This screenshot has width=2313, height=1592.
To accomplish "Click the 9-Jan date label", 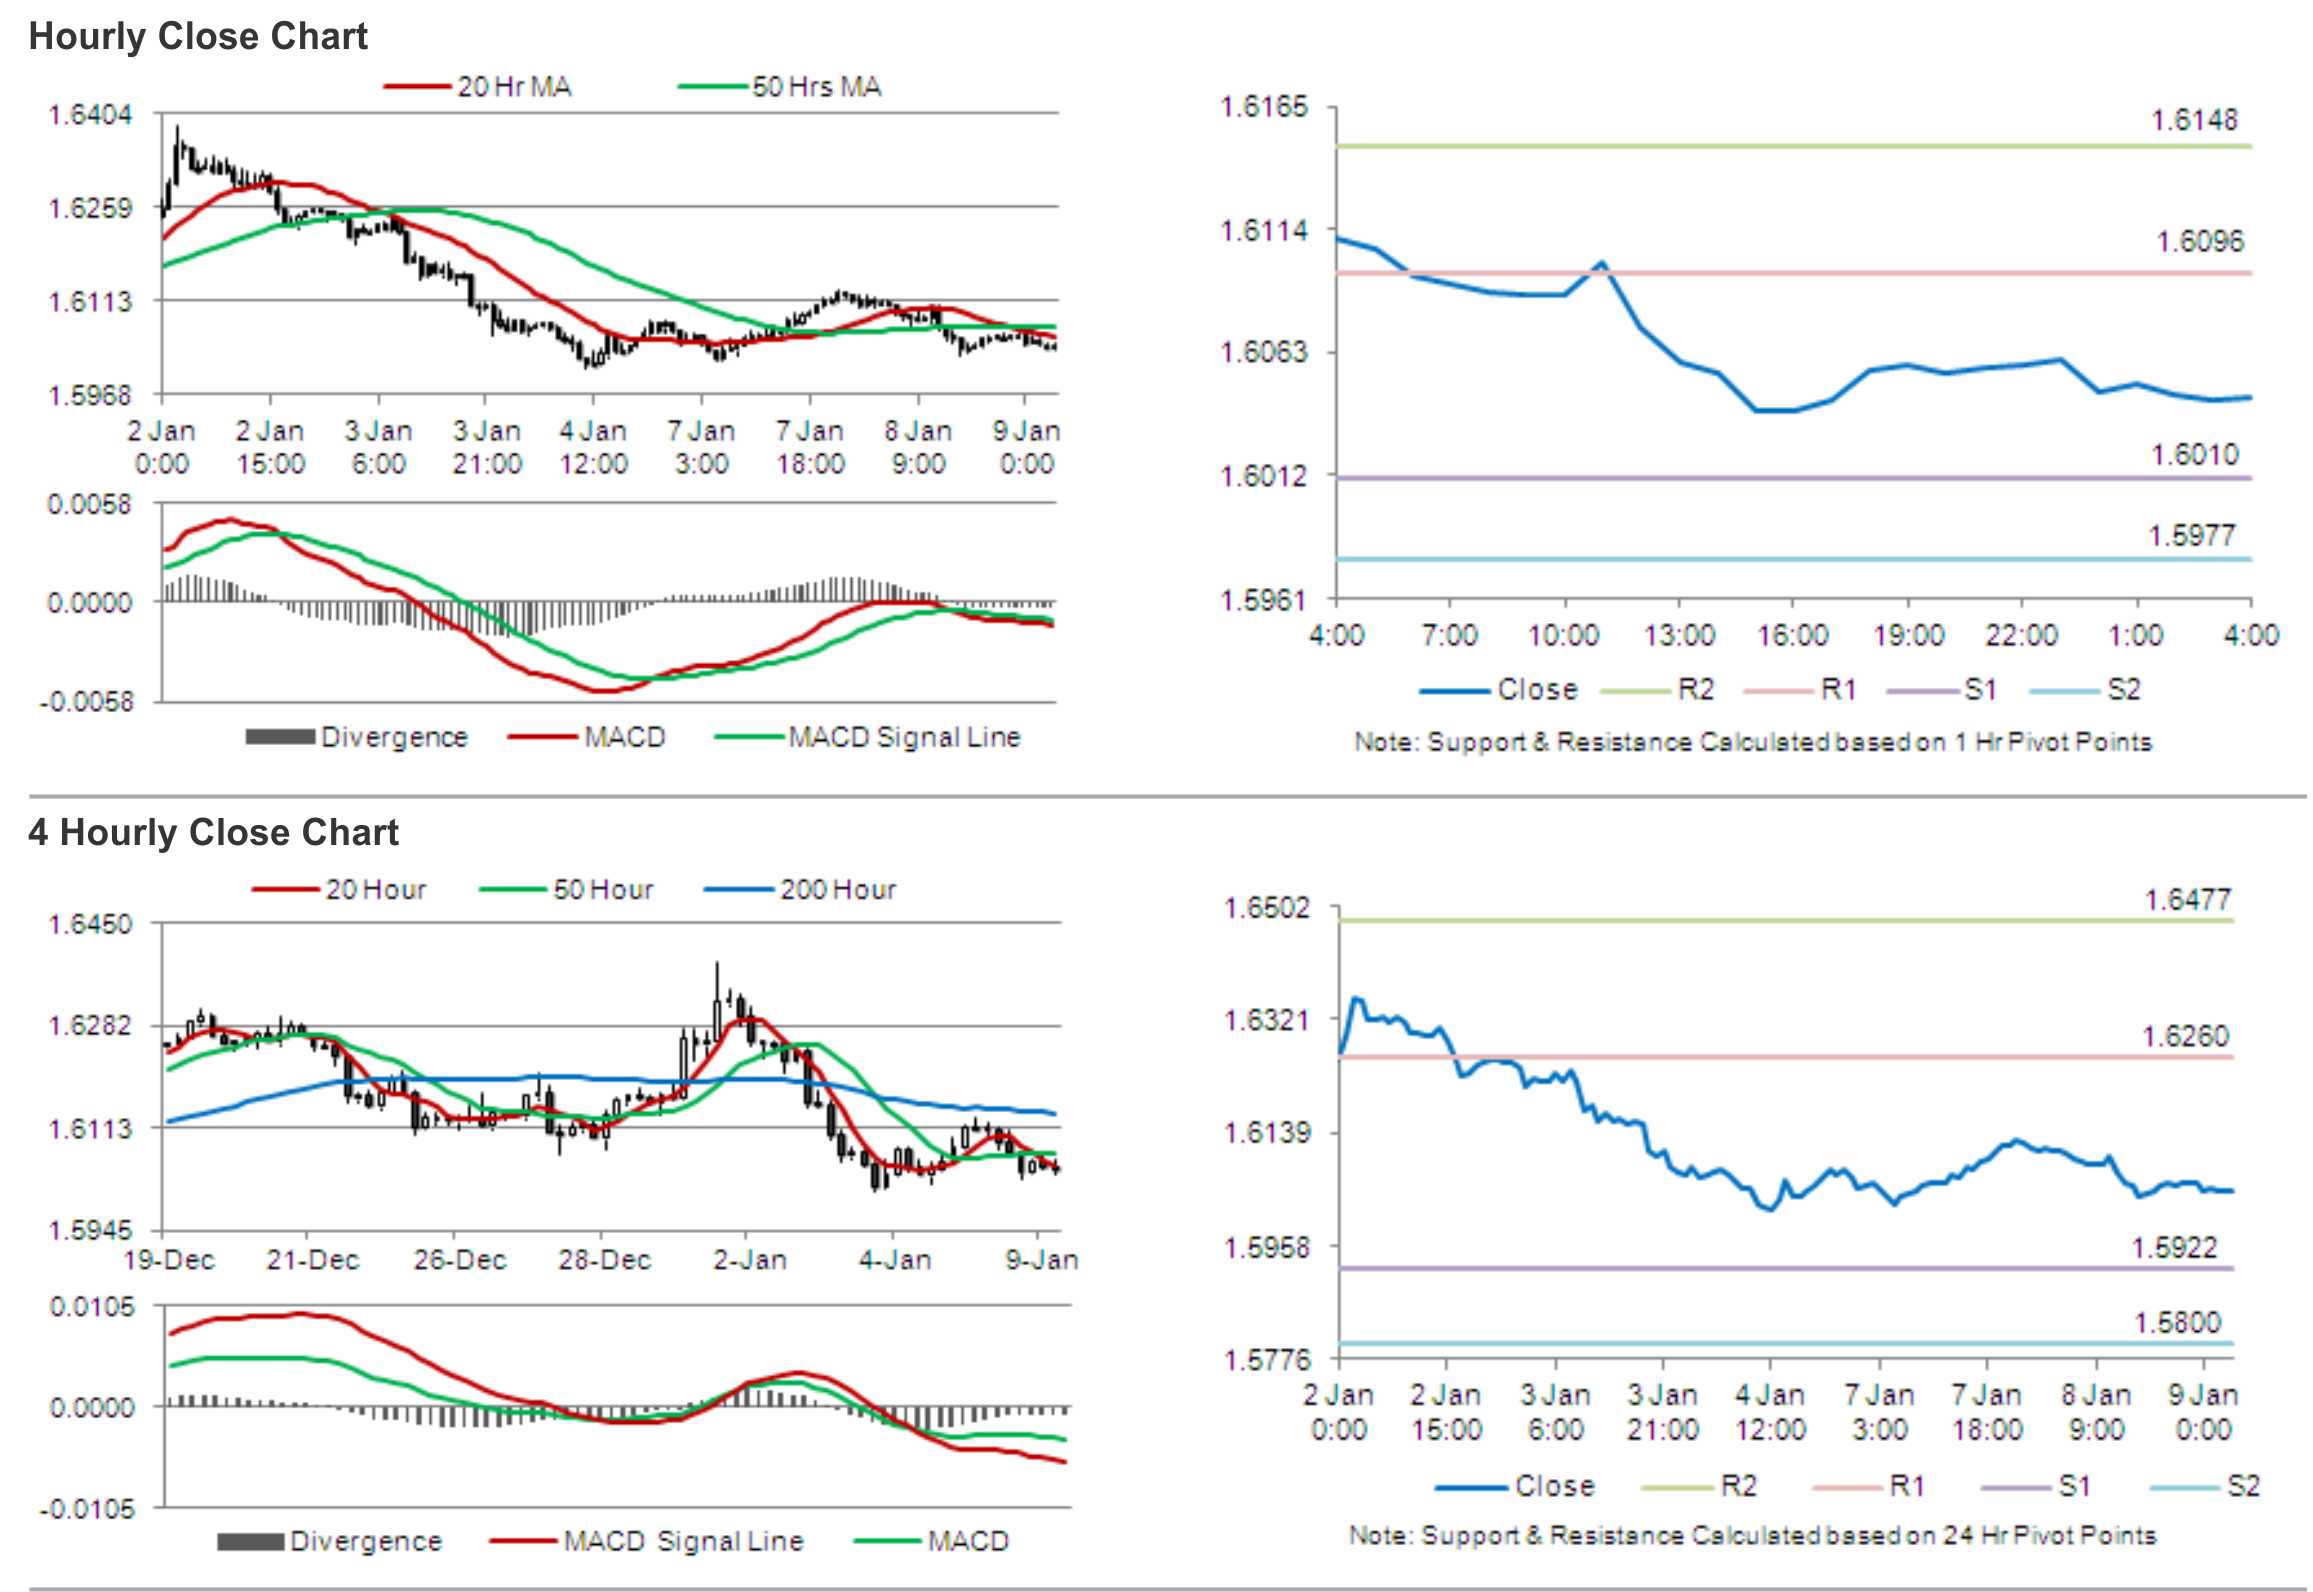I will pos(1041,1260).
